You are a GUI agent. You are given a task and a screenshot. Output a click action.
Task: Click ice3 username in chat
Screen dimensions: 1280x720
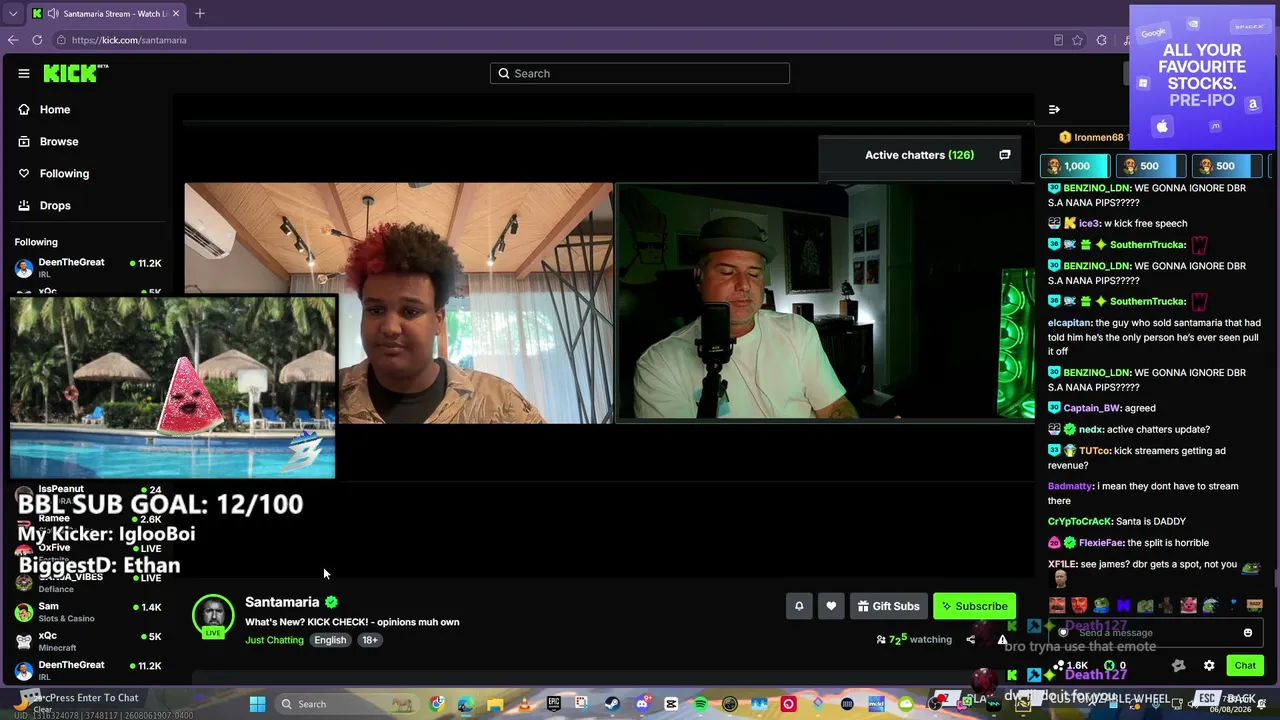click(1089, 224)
